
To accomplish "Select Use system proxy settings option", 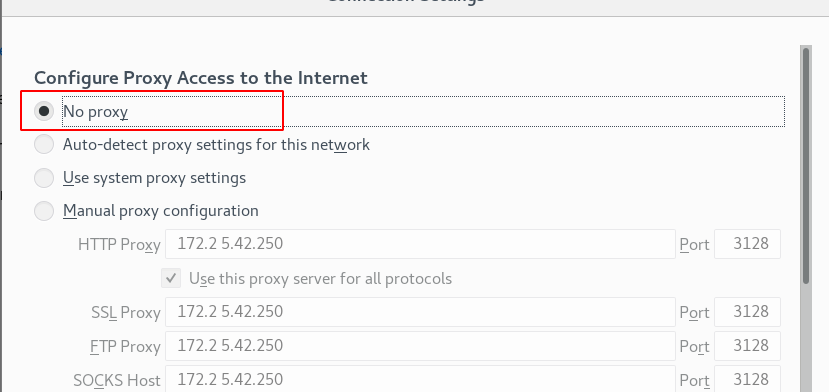I will coord(44,178).
